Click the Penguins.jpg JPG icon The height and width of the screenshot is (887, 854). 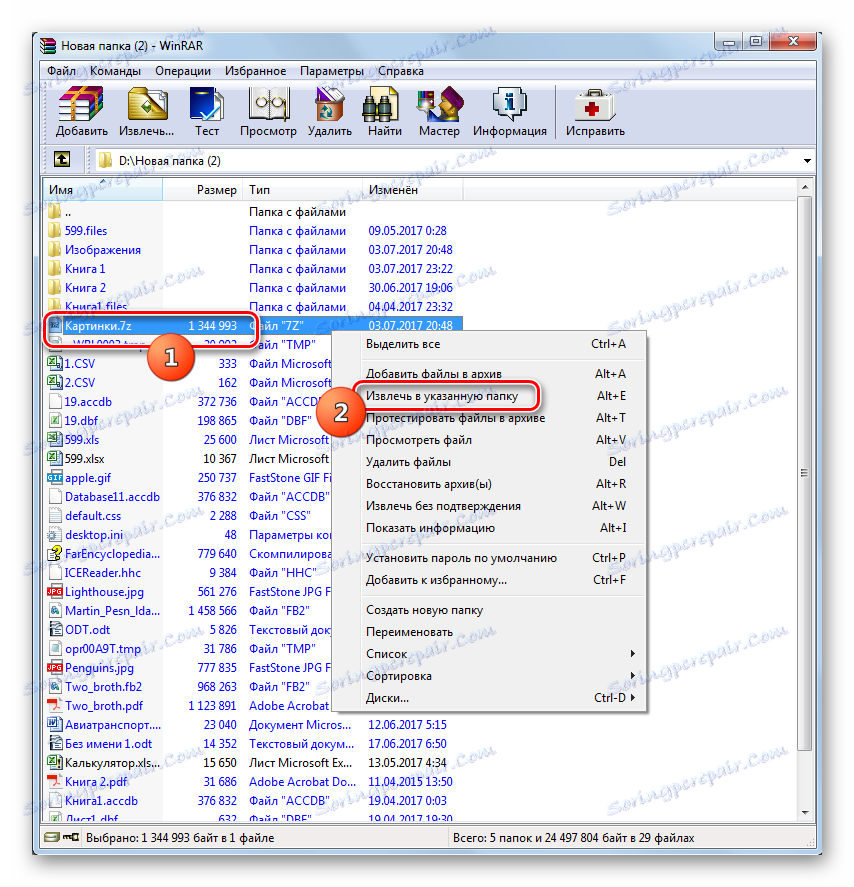coord(54,668)
